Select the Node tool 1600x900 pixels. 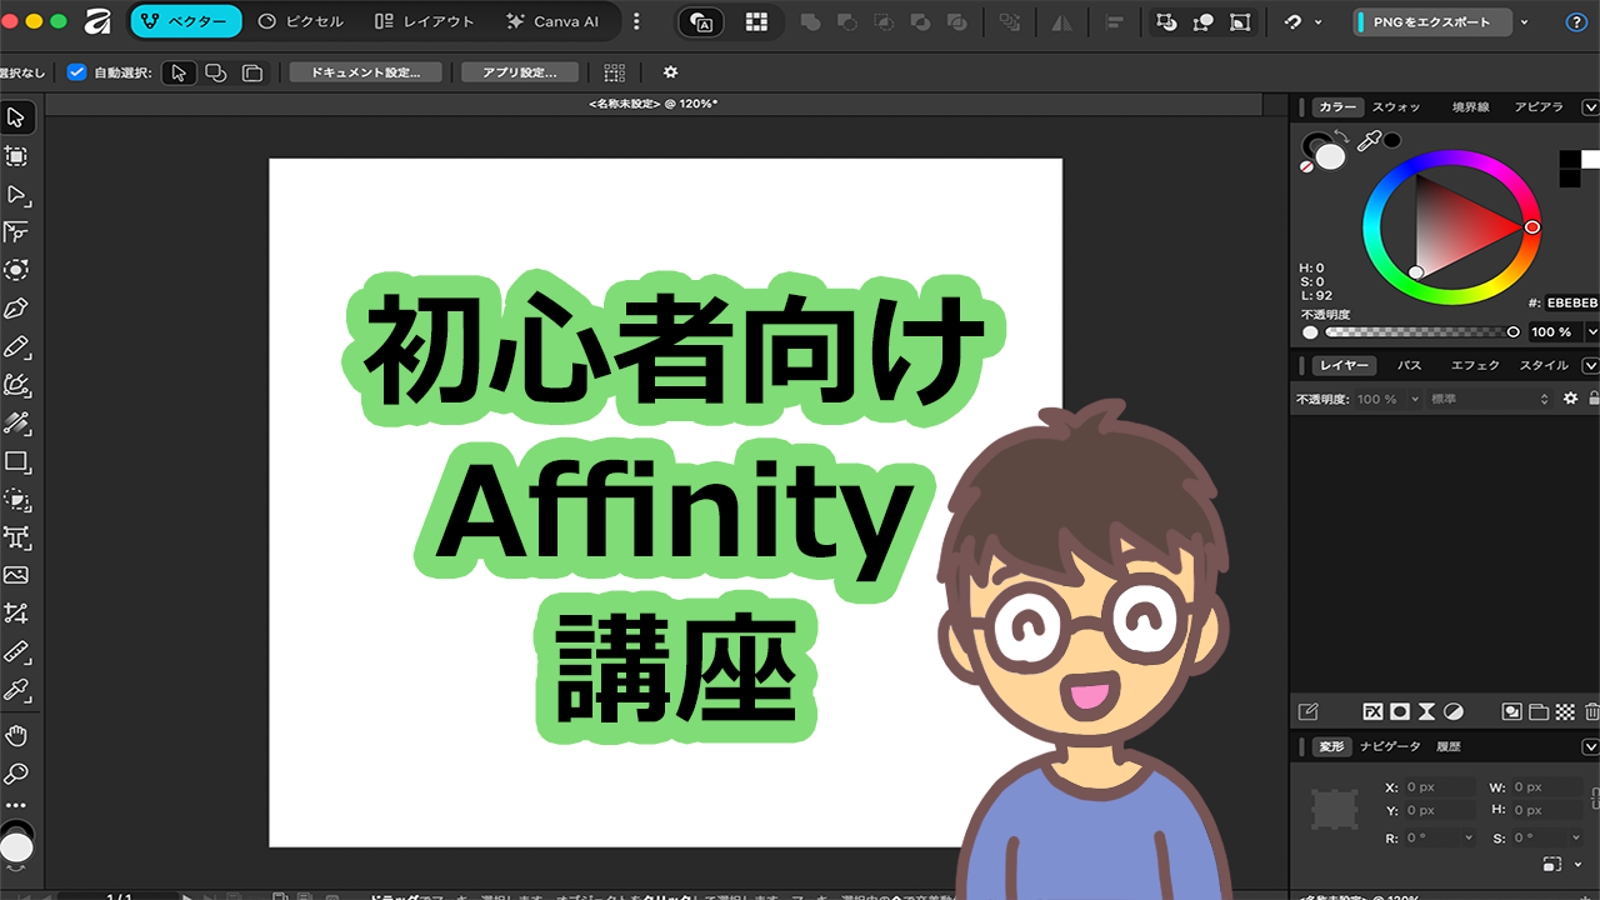pos(16,194)
